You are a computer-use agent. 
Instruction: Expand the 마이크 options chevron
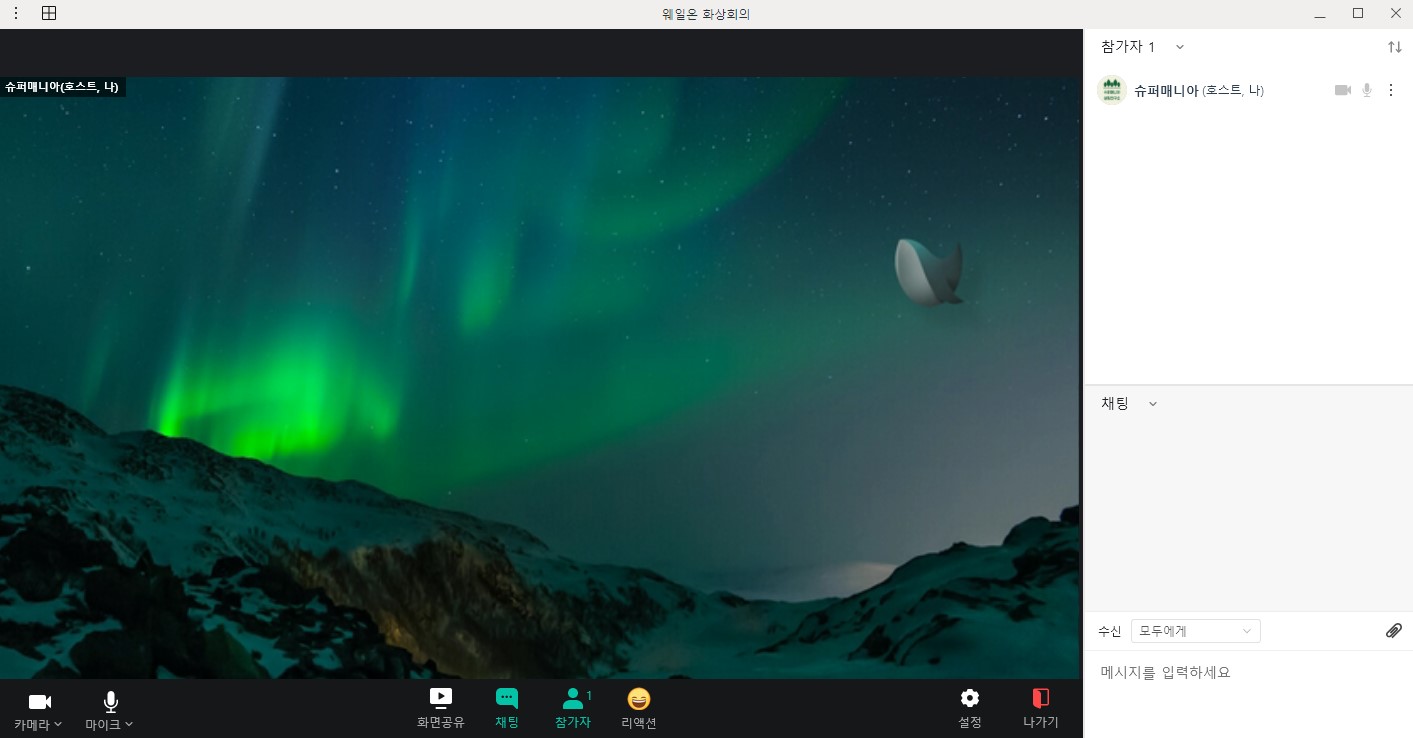(128, 724)
